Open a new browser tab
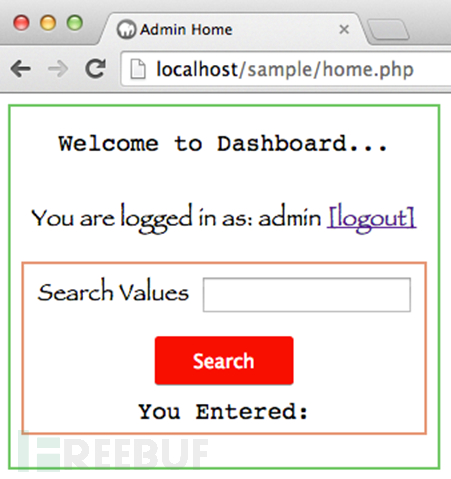451x479 pixels. pos(388,29)
